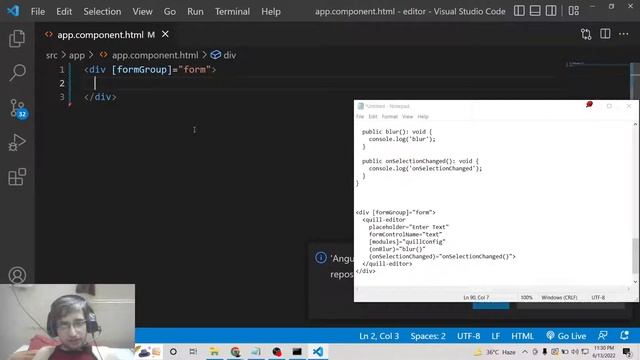Change end of line sequence LF

pos(496,336)
